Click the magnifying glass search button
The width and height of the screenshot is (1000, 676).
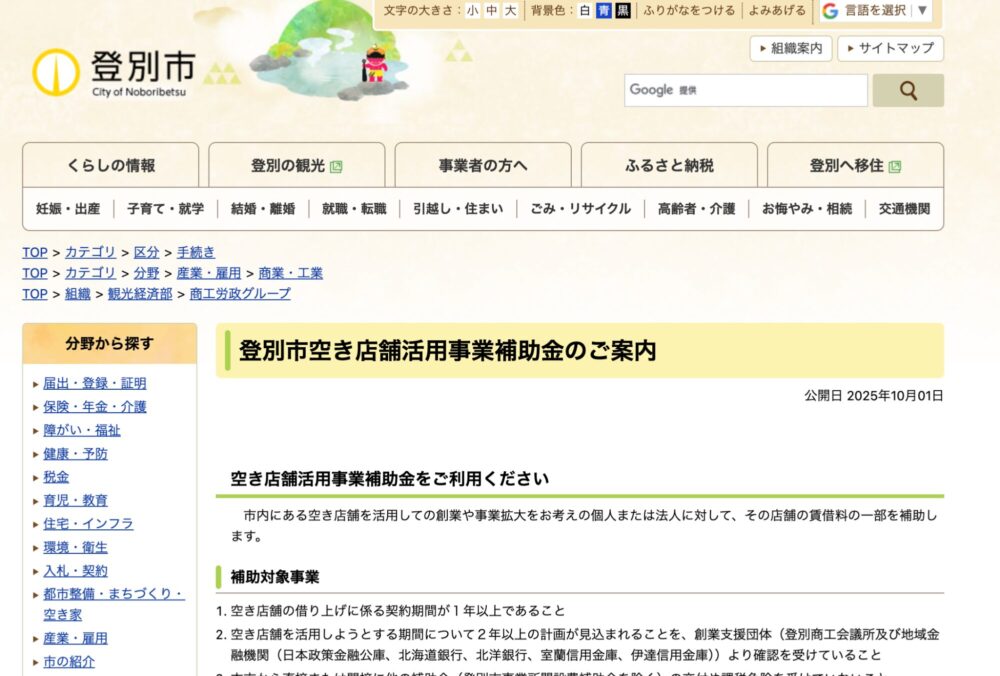pyautogui.click(x=907, y=90)
